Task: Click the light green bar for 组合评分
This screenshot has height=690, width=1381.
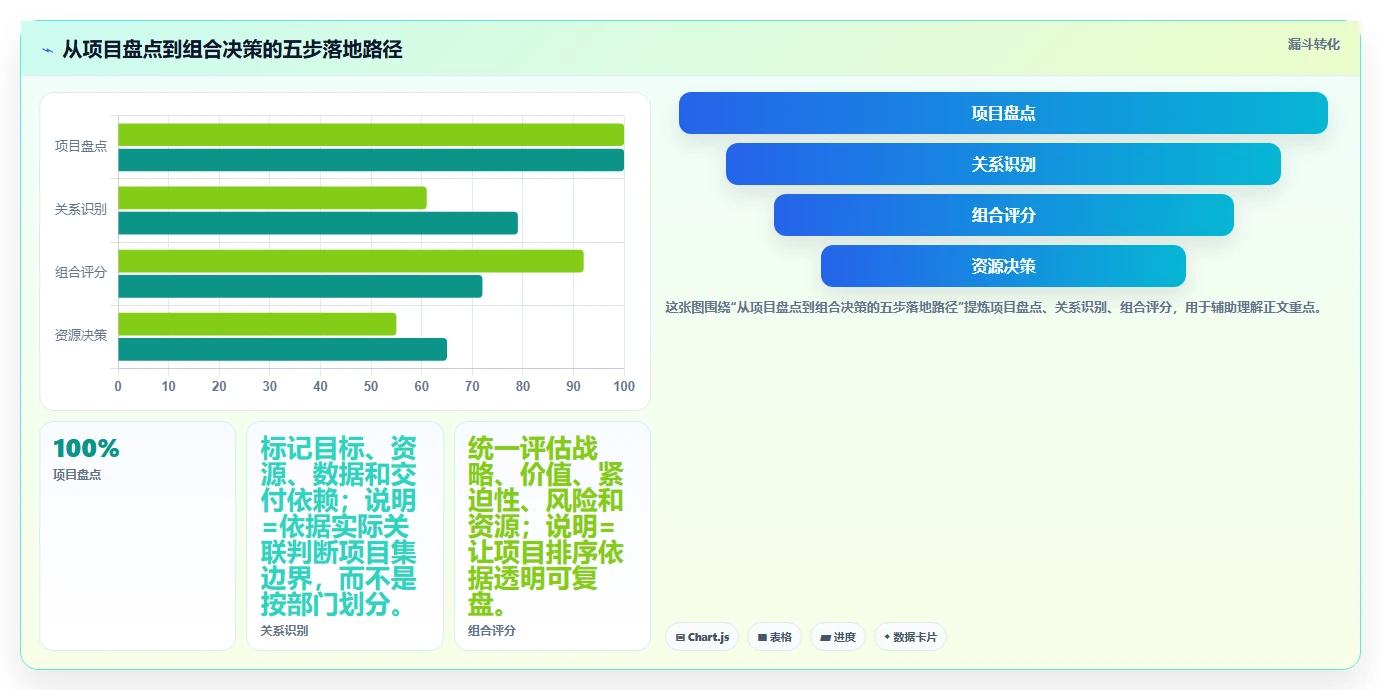Action: pyautogui.click(x=351, y=261)
